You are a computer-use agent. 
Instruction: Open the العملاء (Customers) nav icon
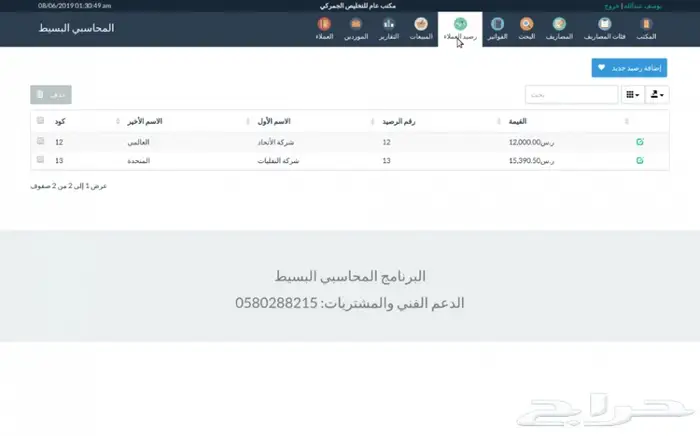click(x=325, y=29)
